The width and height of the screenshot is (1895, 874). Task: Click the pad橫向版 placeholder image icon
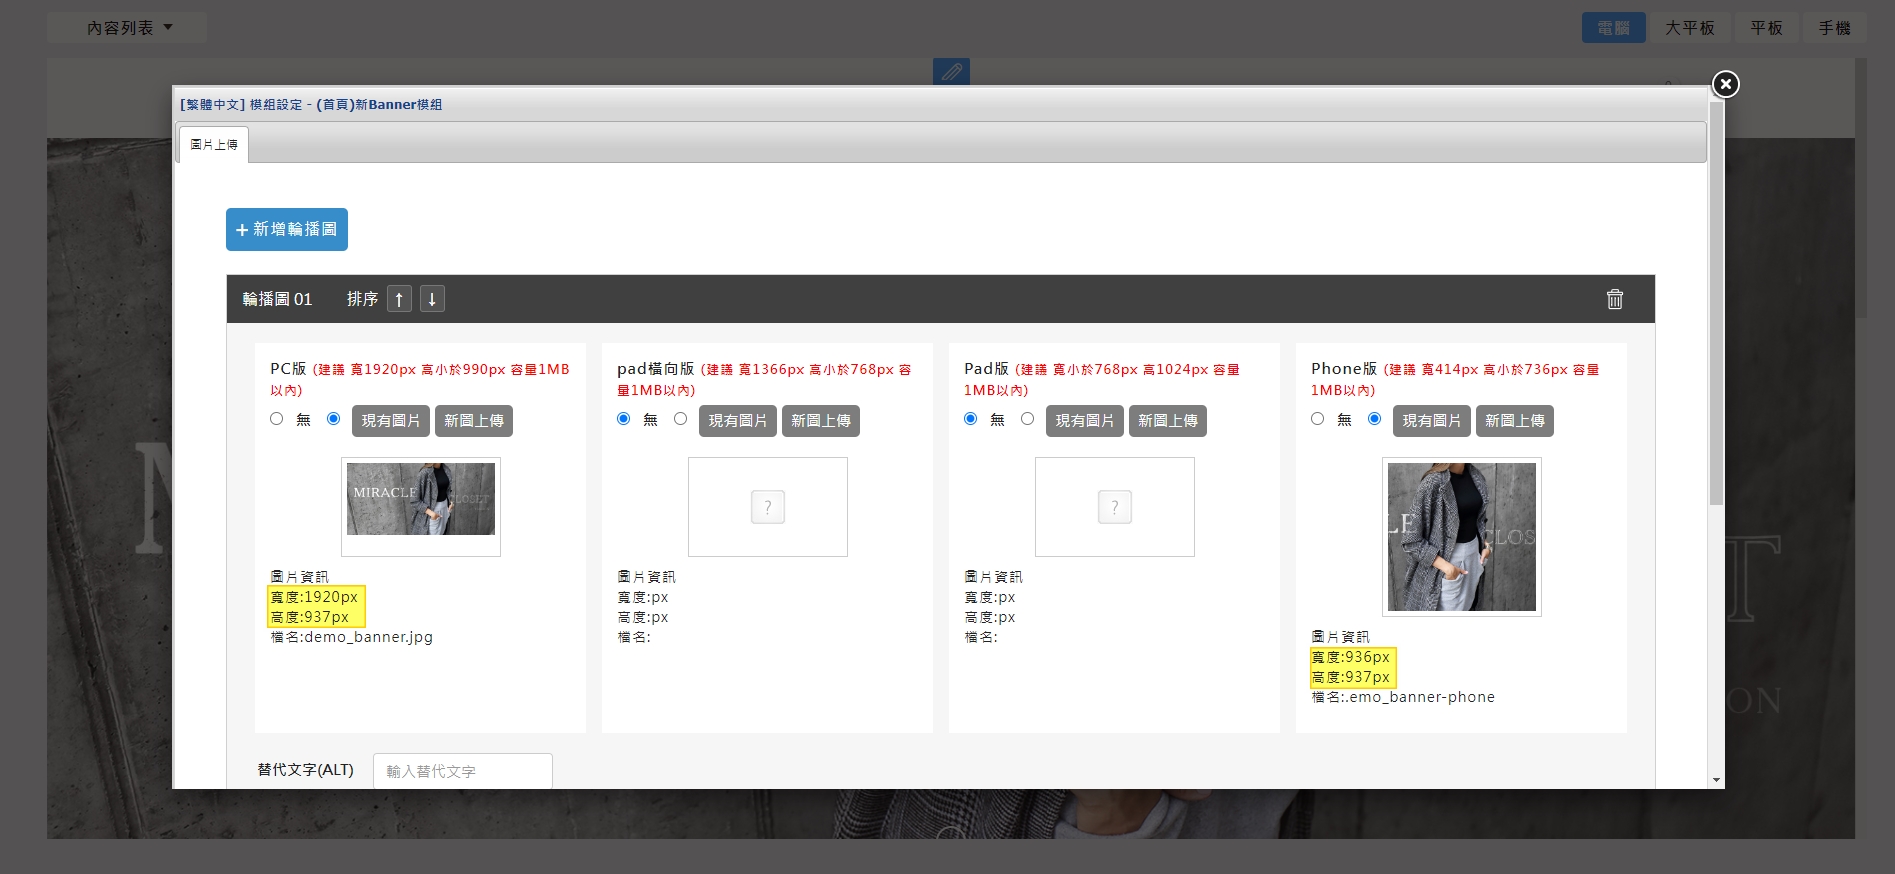point(767,507)
